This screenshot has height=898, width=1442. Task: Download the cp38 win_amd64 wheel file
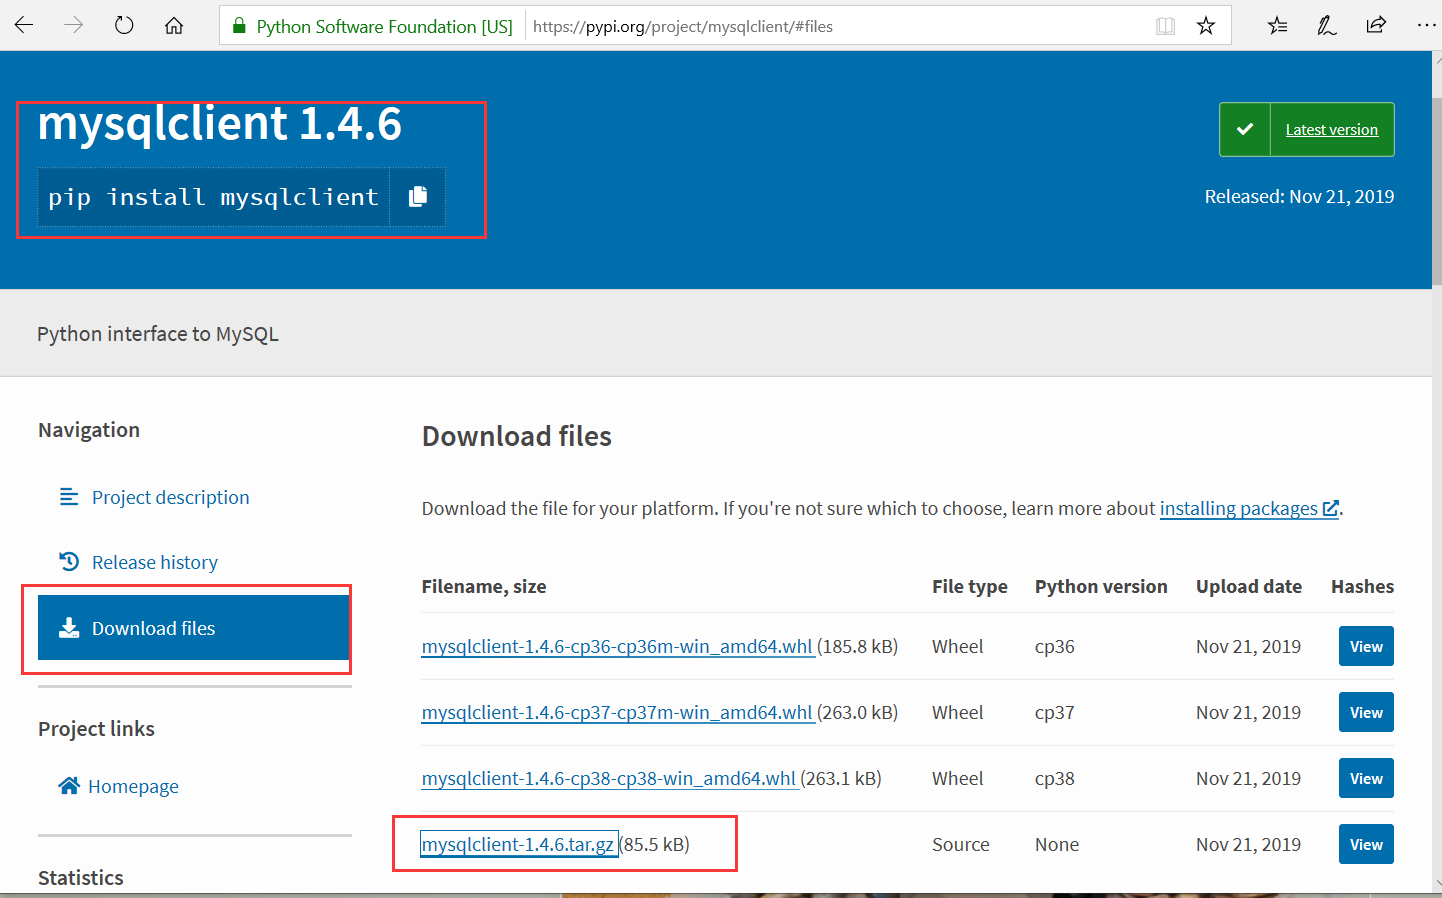609,778
